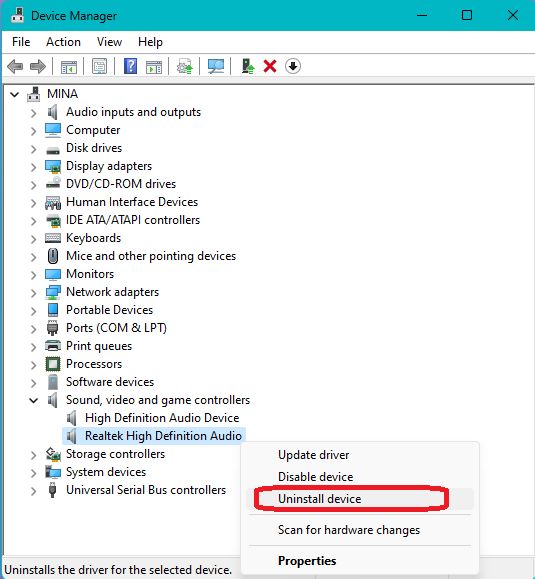535x579 pixels.
Task: Click the chip icon beside Processors
Action: [53, 364]
